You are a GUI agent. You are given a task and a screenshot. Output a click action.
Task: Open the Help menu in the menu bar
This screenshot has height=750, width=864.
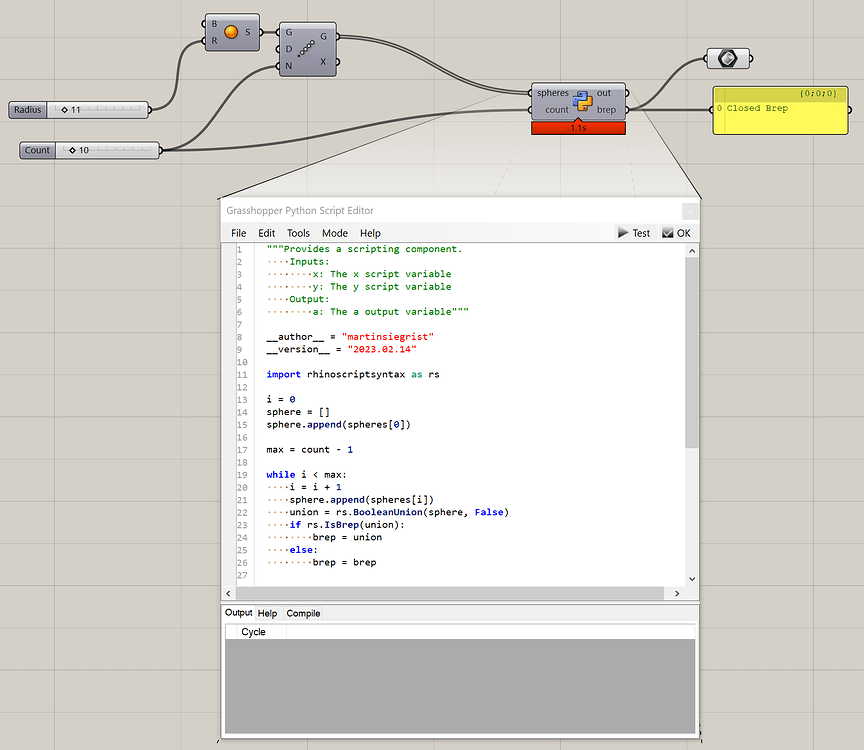(x=370, y=233)
